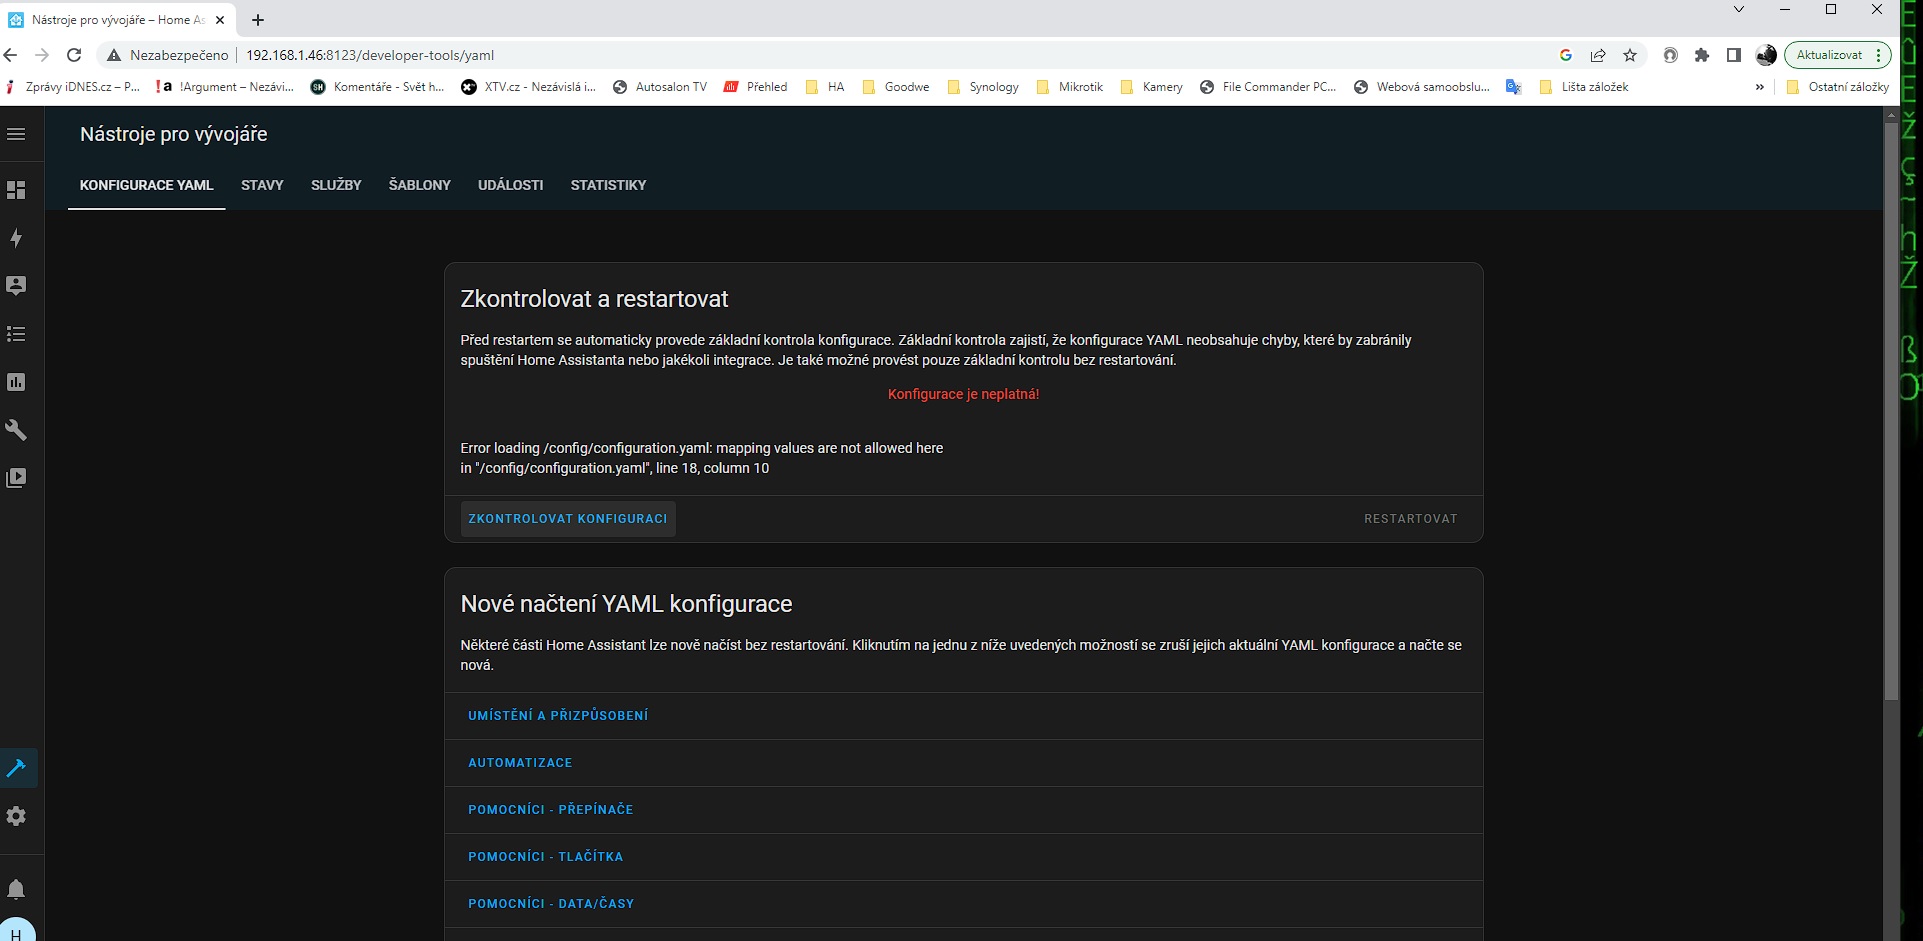The height and width of the screenshot is (941, 1923).
Task: Open the Notifications bell icon
Action: (16, 889)
